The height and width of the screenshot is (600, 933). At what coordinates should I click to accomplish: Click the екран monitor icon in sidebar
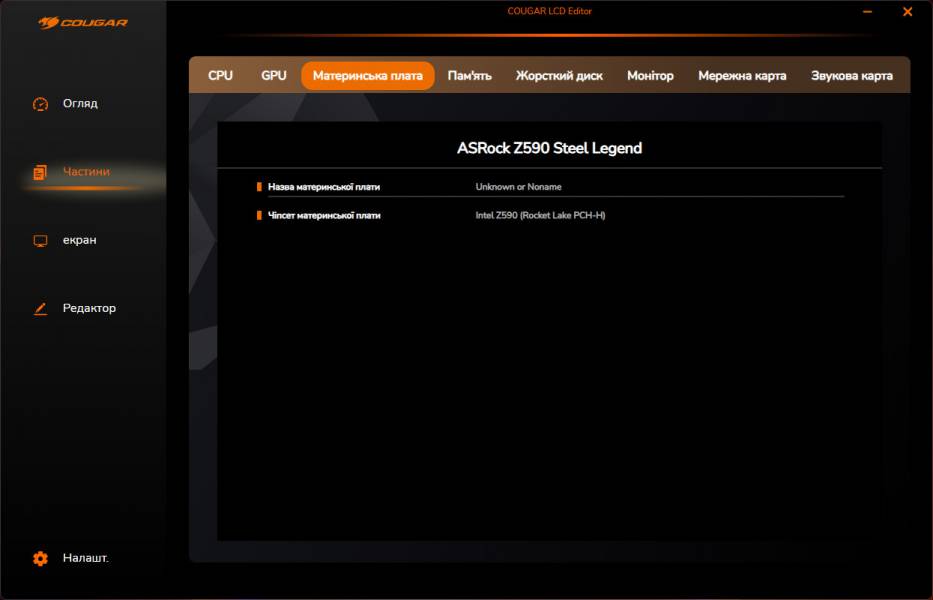click(x=40, y=241)
